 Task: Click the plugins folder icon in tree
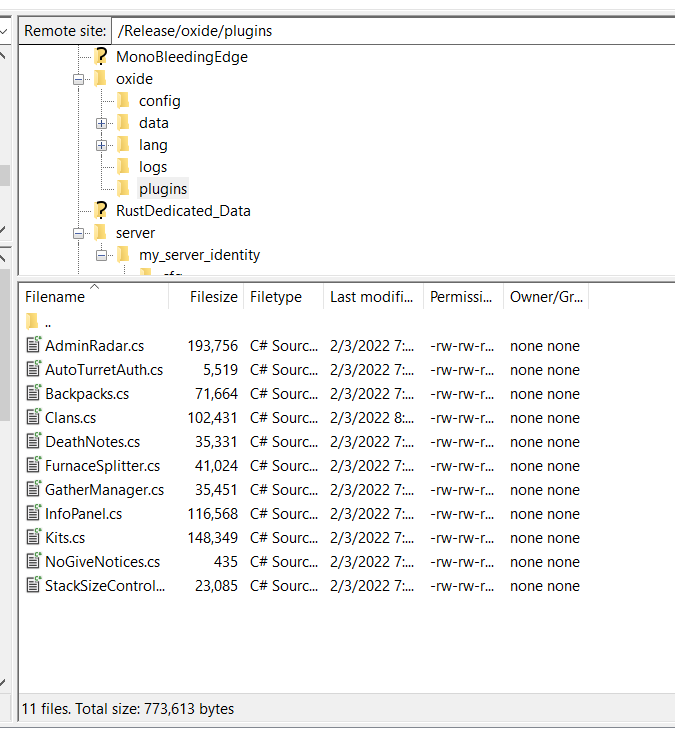pos(123,189)
